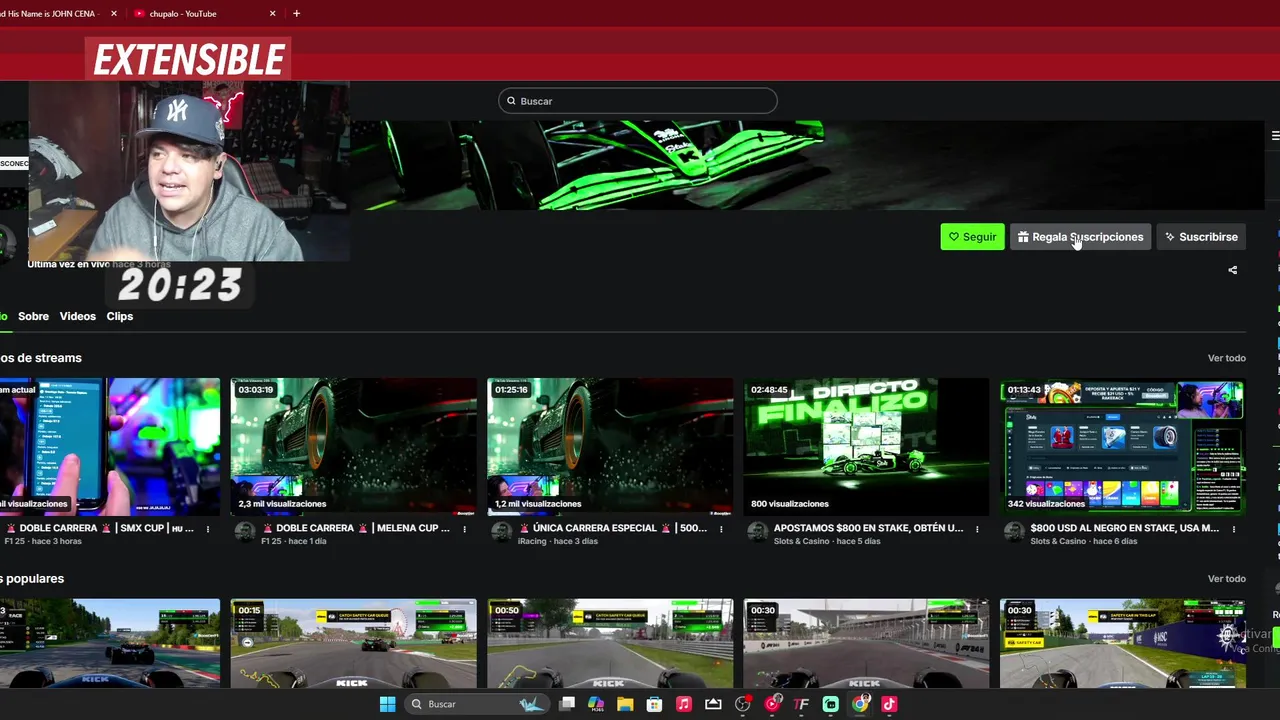Close the JOHN CENA browser tab

pos(113,13)
